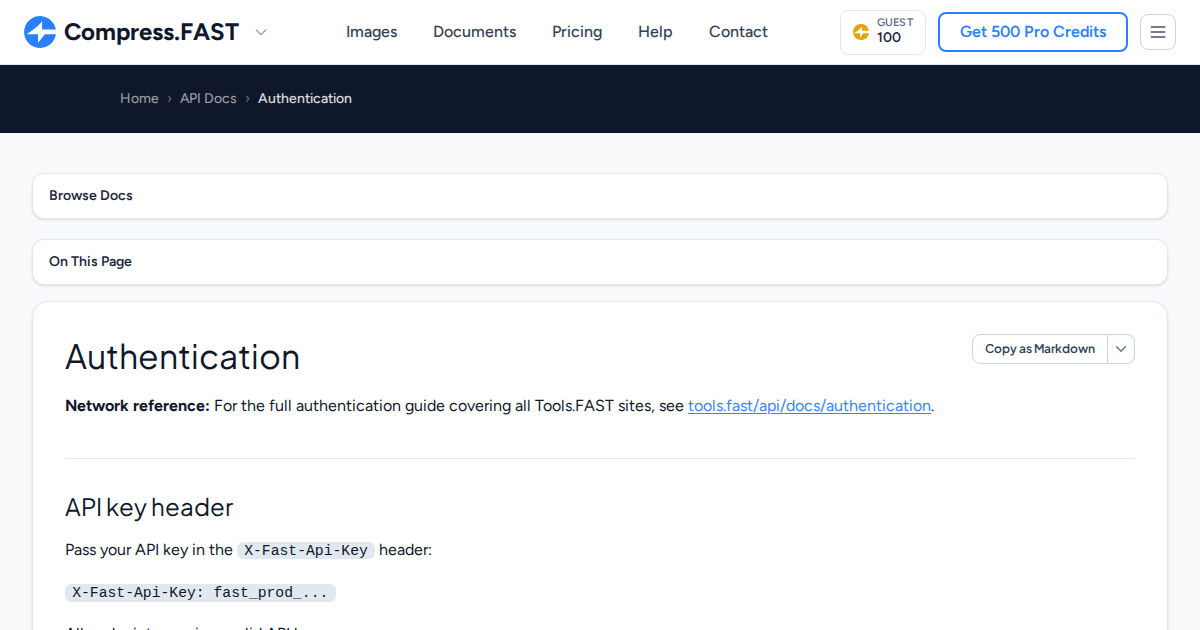Open the Images menu
The height and width of the screenshot is (630, 1200).
tap(372, 32)
